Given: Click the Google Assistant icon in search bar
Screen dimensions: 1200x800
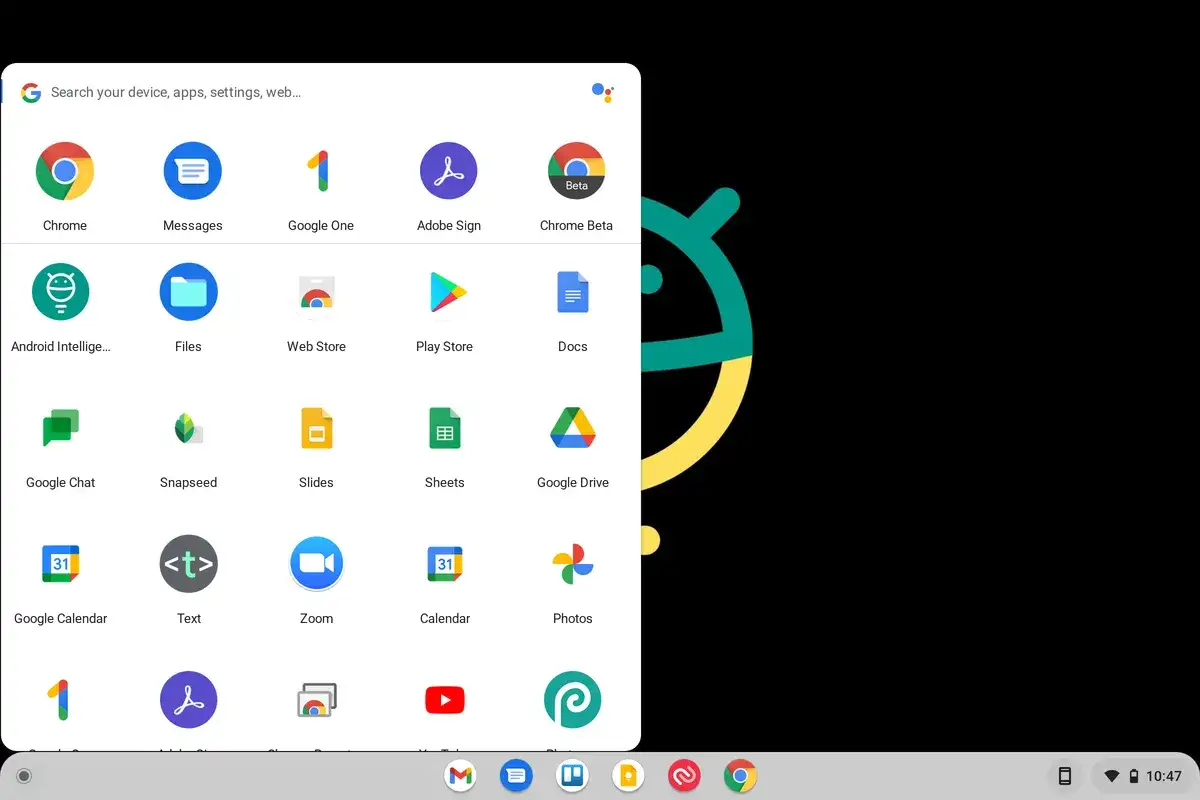Looking at the screenshot, I should [x=603, y=92].
